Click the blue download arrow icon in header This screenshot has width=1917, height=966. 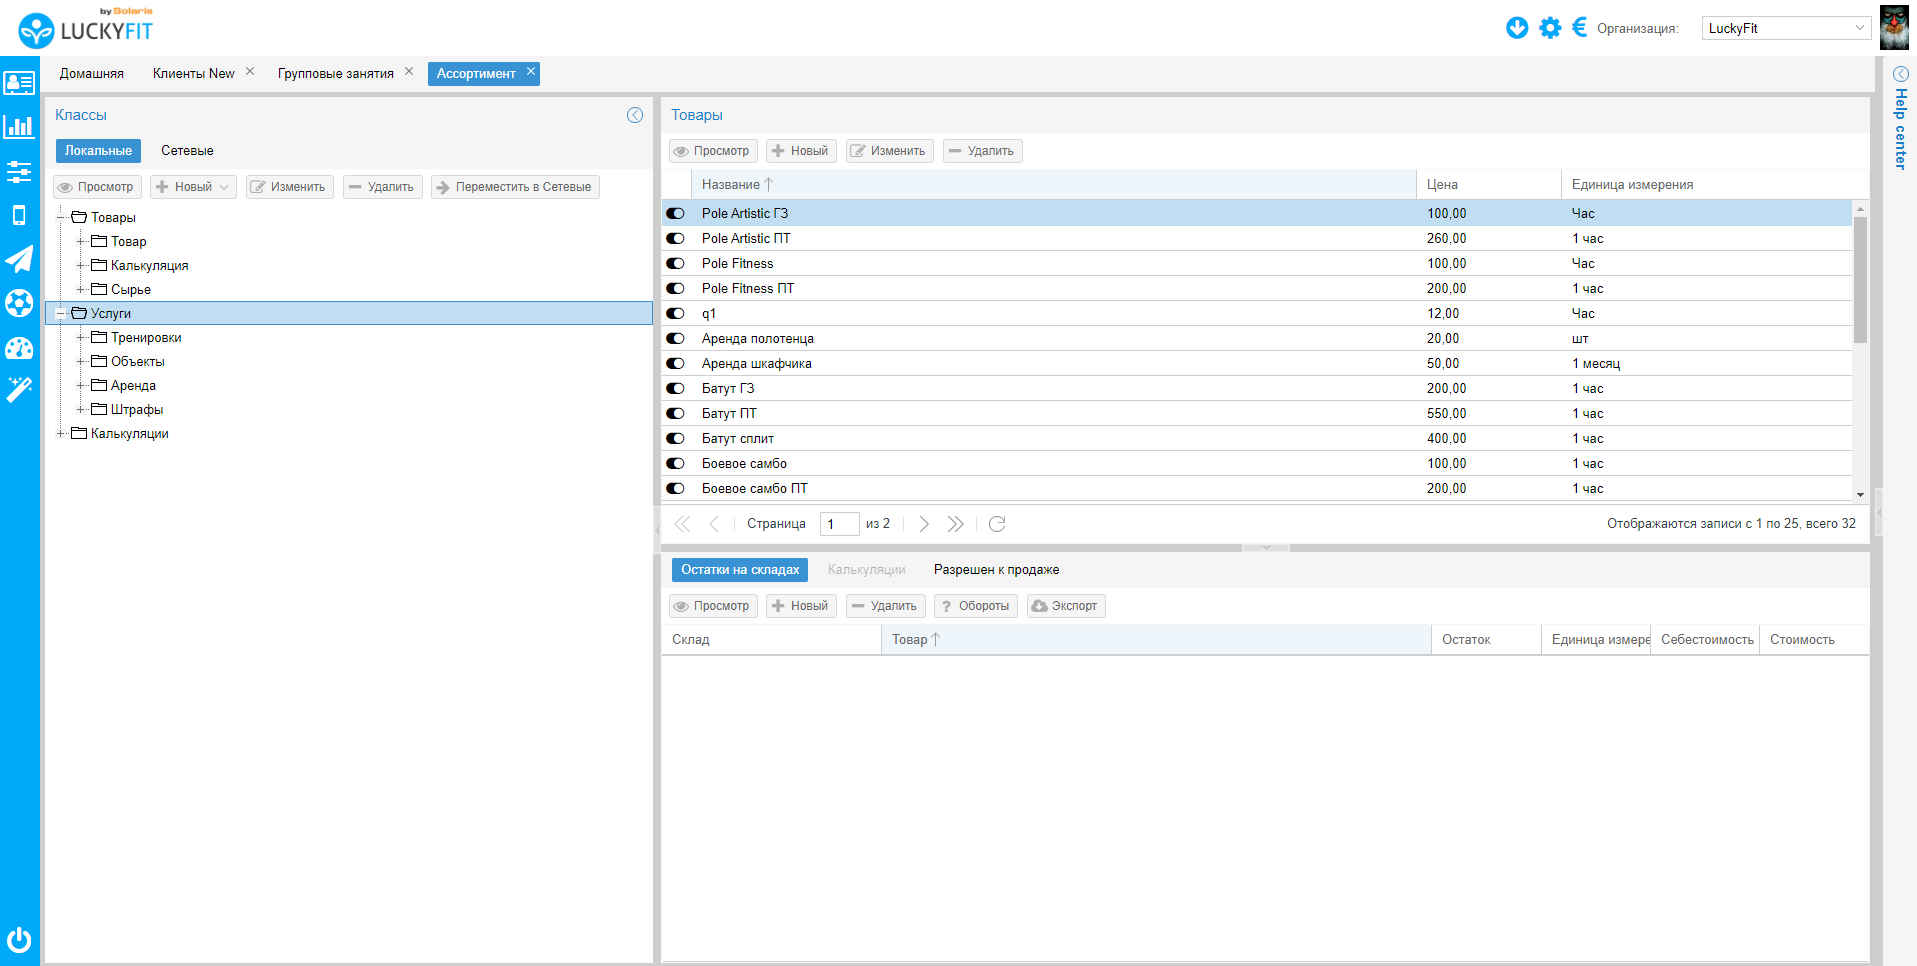(x=1517, y=28)
